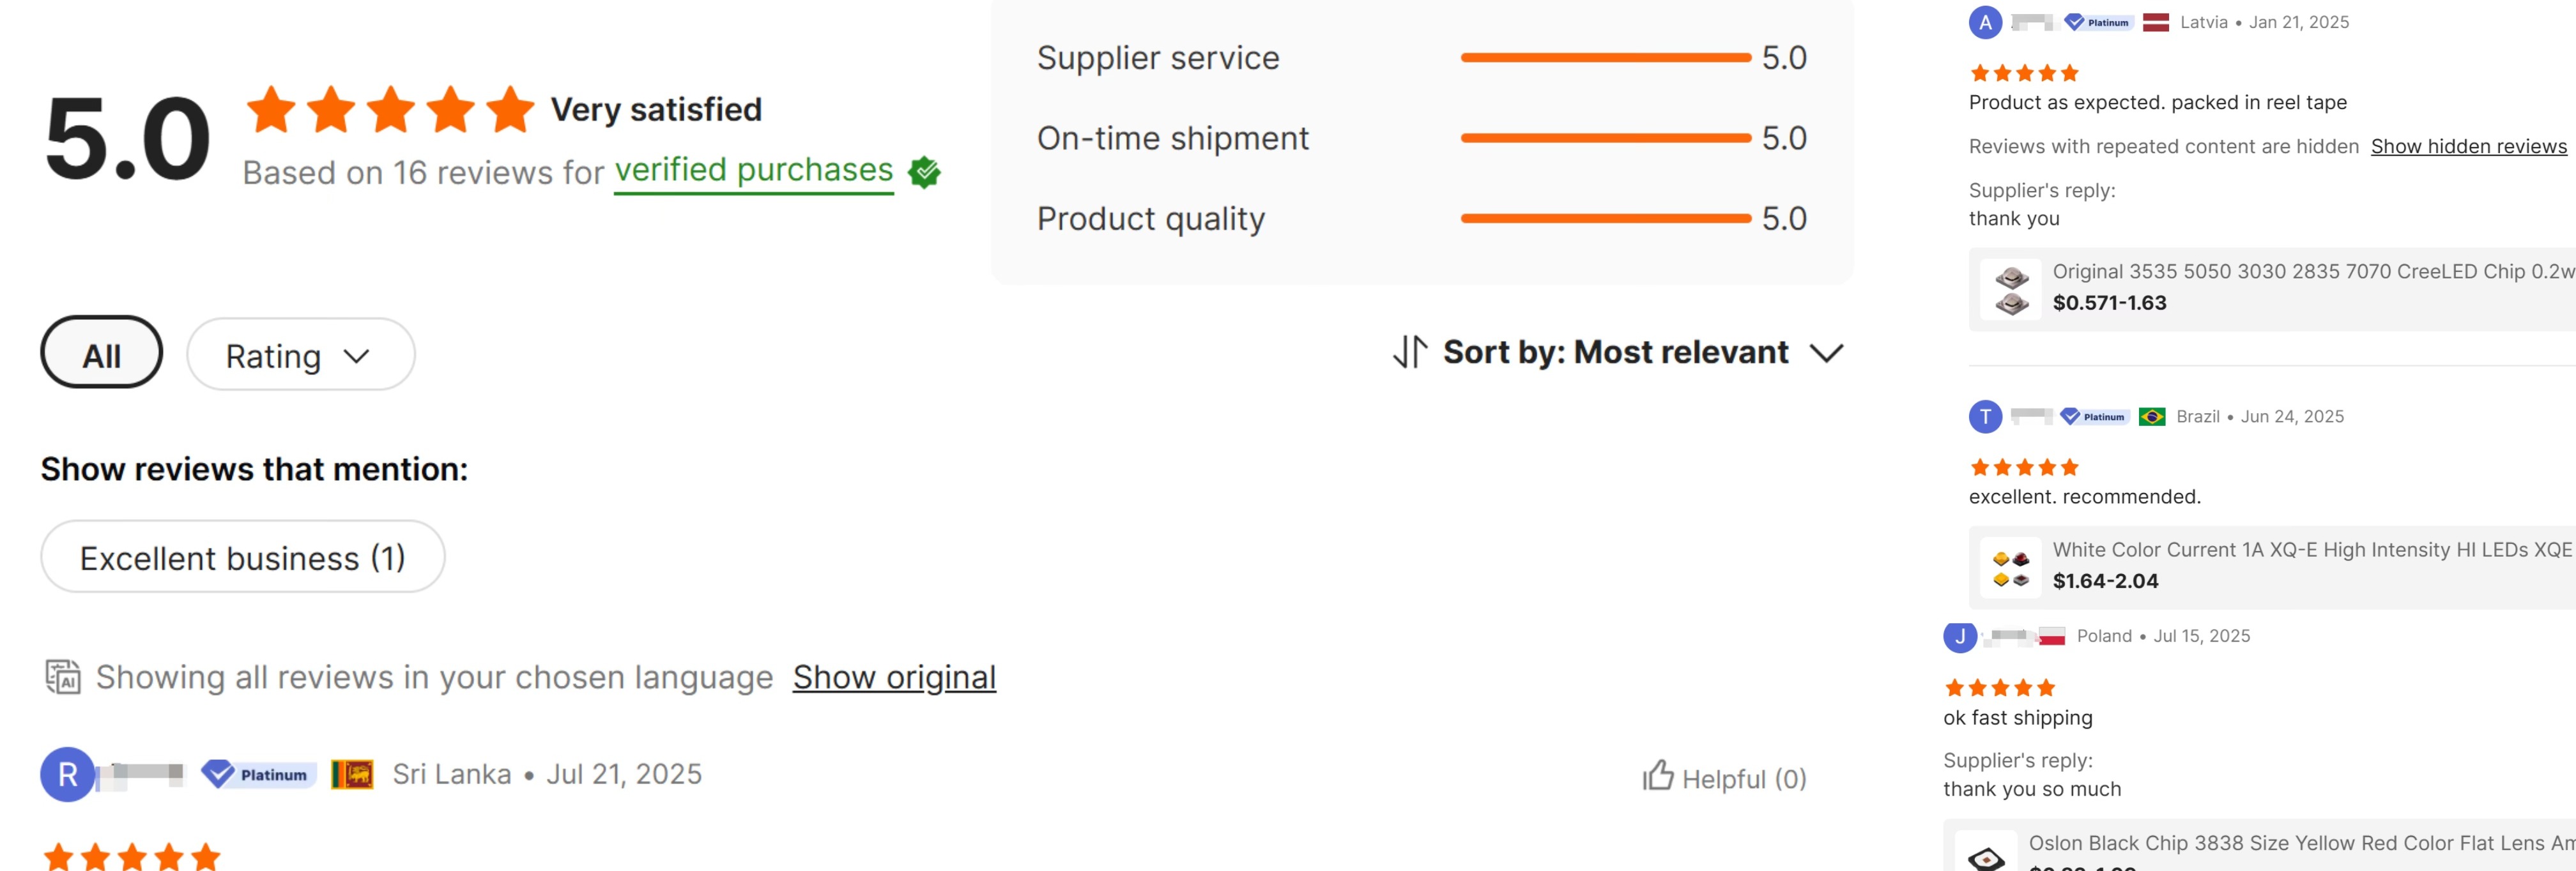Click reviewer R's avatar circle
2576x871 pixels.
coord(67,774)
